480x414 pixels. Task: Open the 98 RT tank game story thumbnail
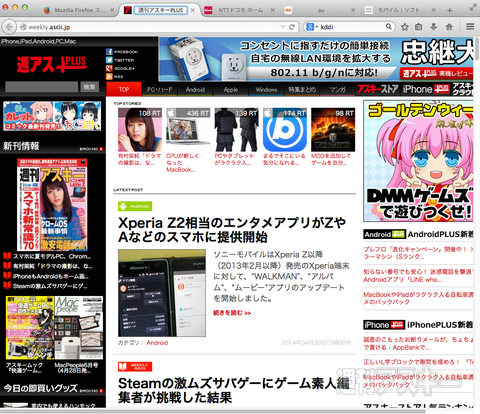pyautogui.click(x=333, y=130)
